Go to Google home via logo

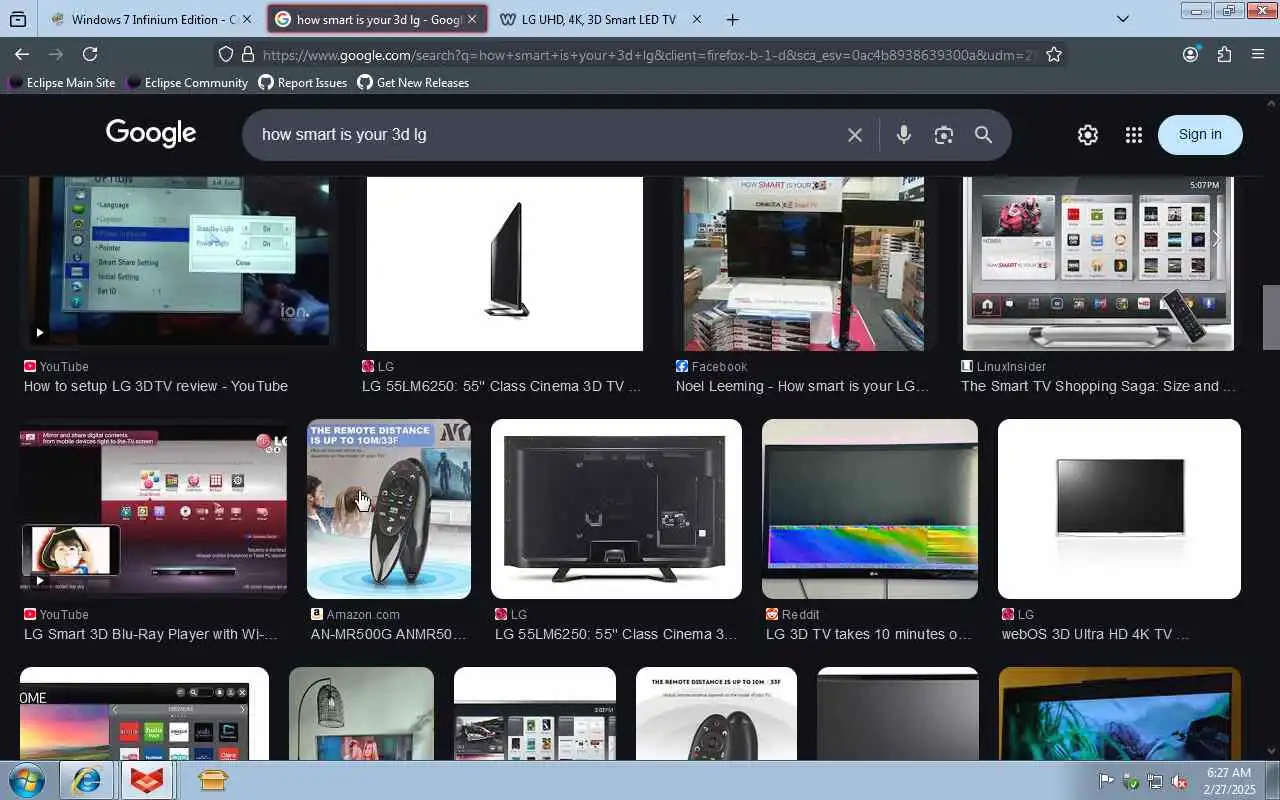(x=151, y=134)
